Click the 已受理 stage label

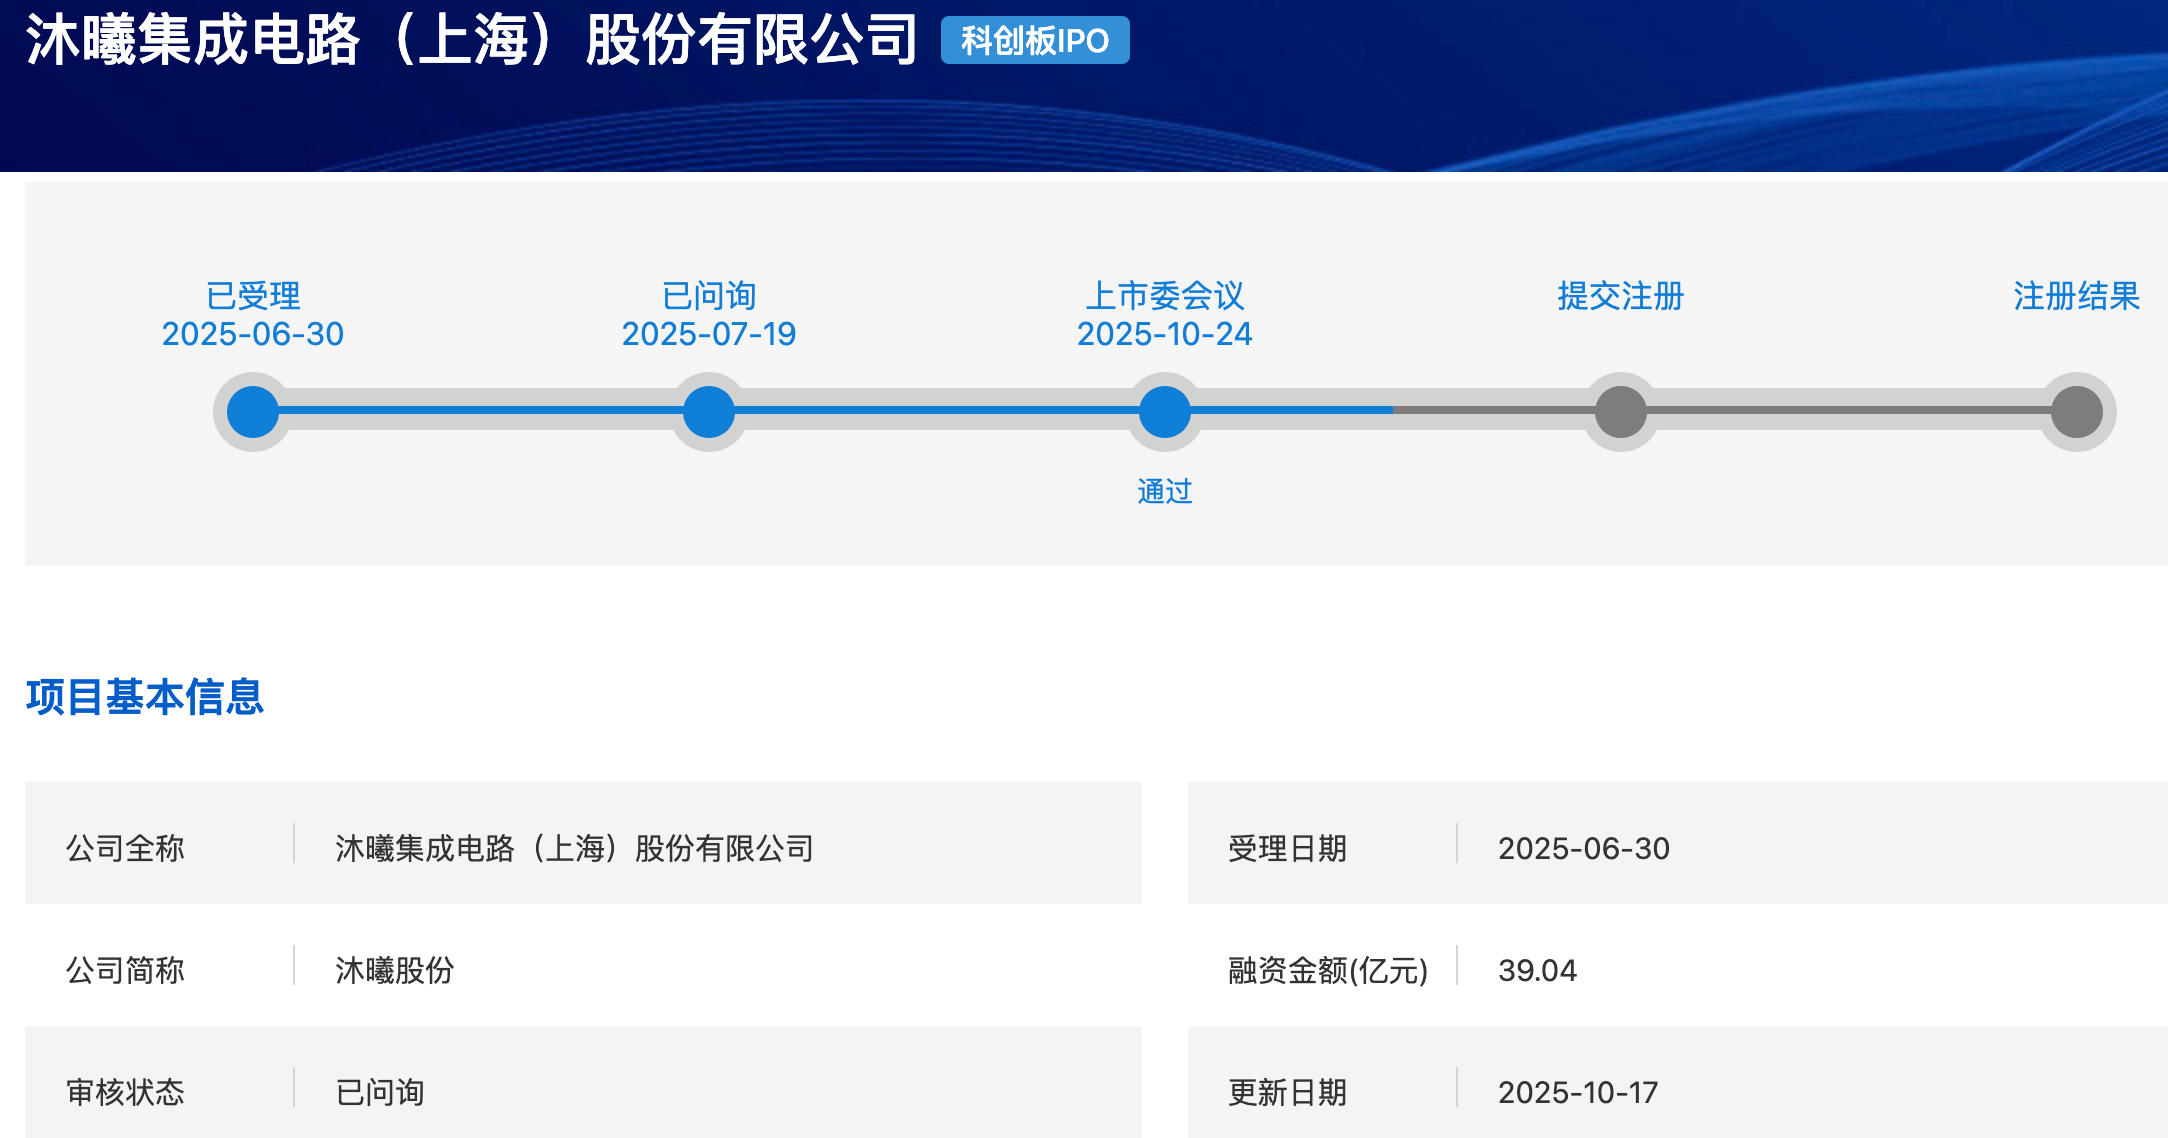253,296
